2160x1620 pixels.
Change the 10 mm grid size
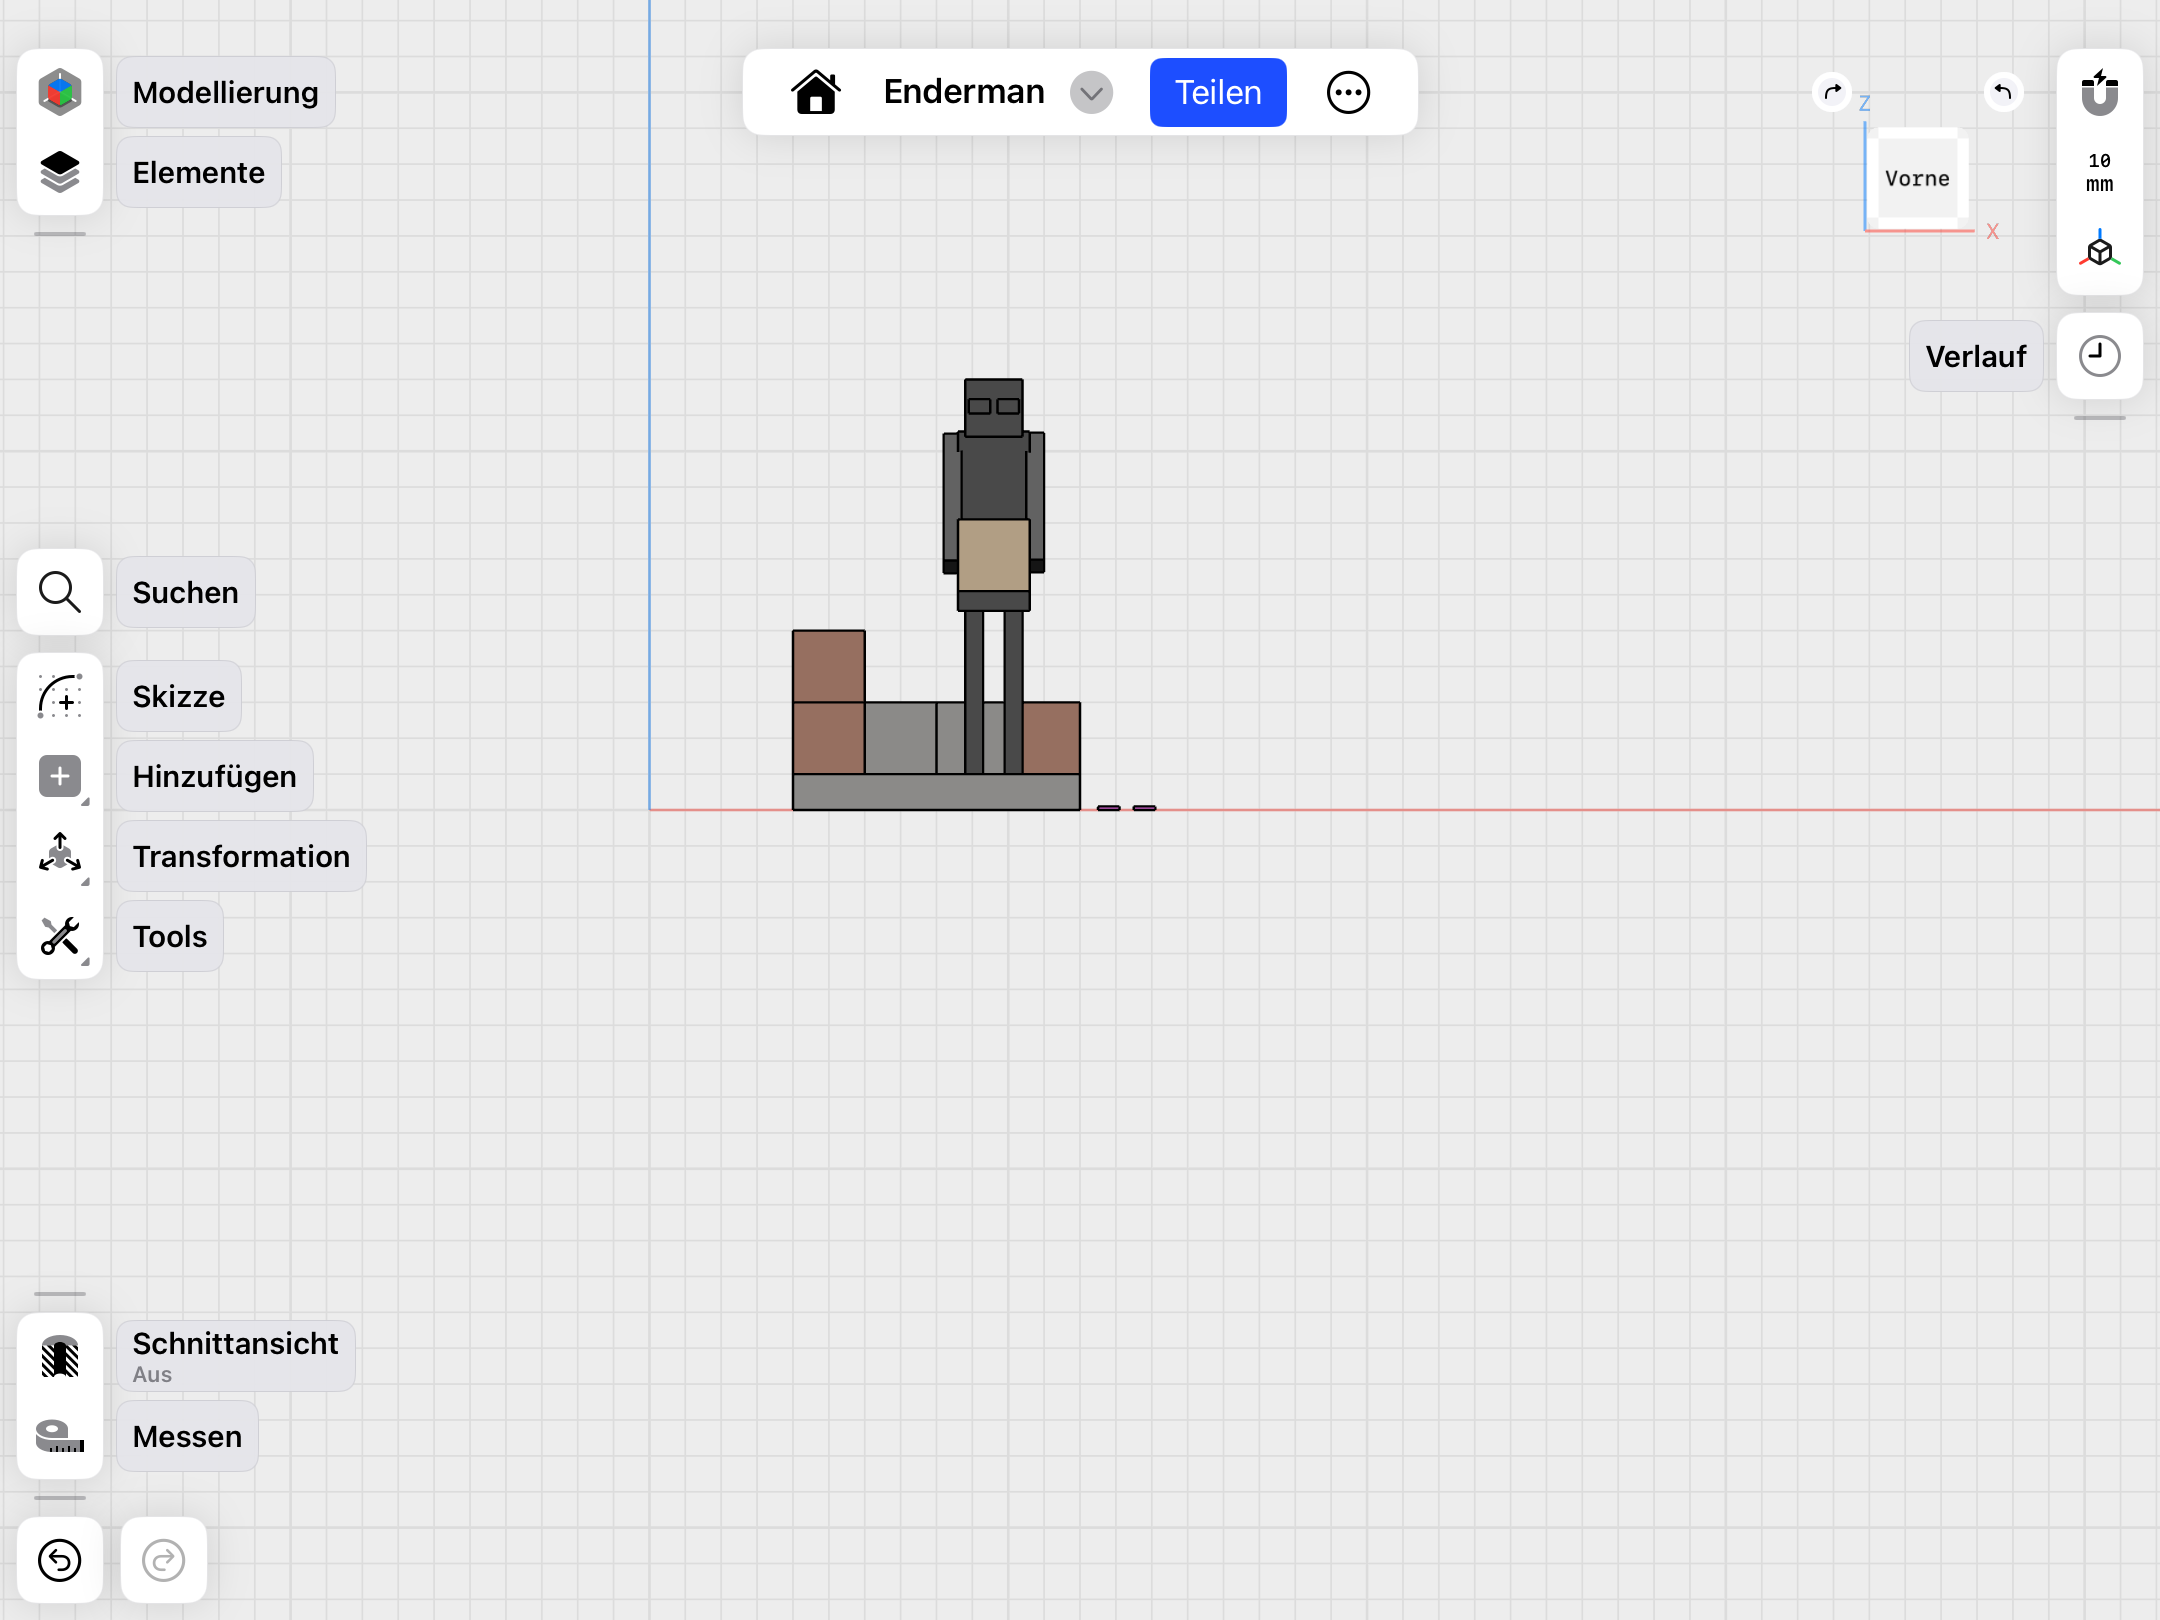pyautogui.click(x=2100, y=172)
